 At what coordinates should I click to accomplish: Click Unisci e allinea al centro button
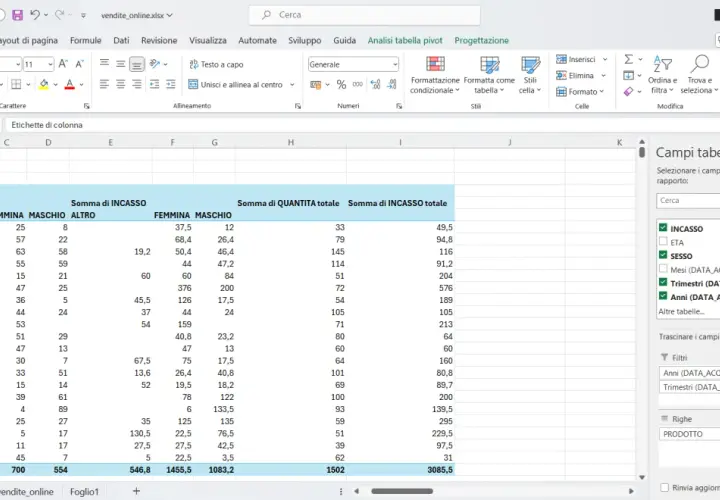click(236, 84)
